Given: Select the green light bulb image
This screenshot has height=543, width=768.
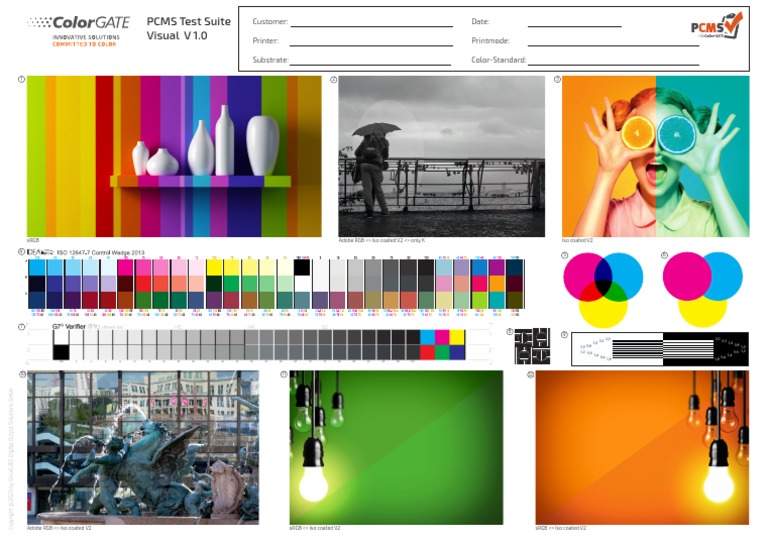Looking at the screenshot, I should (396, 446).
